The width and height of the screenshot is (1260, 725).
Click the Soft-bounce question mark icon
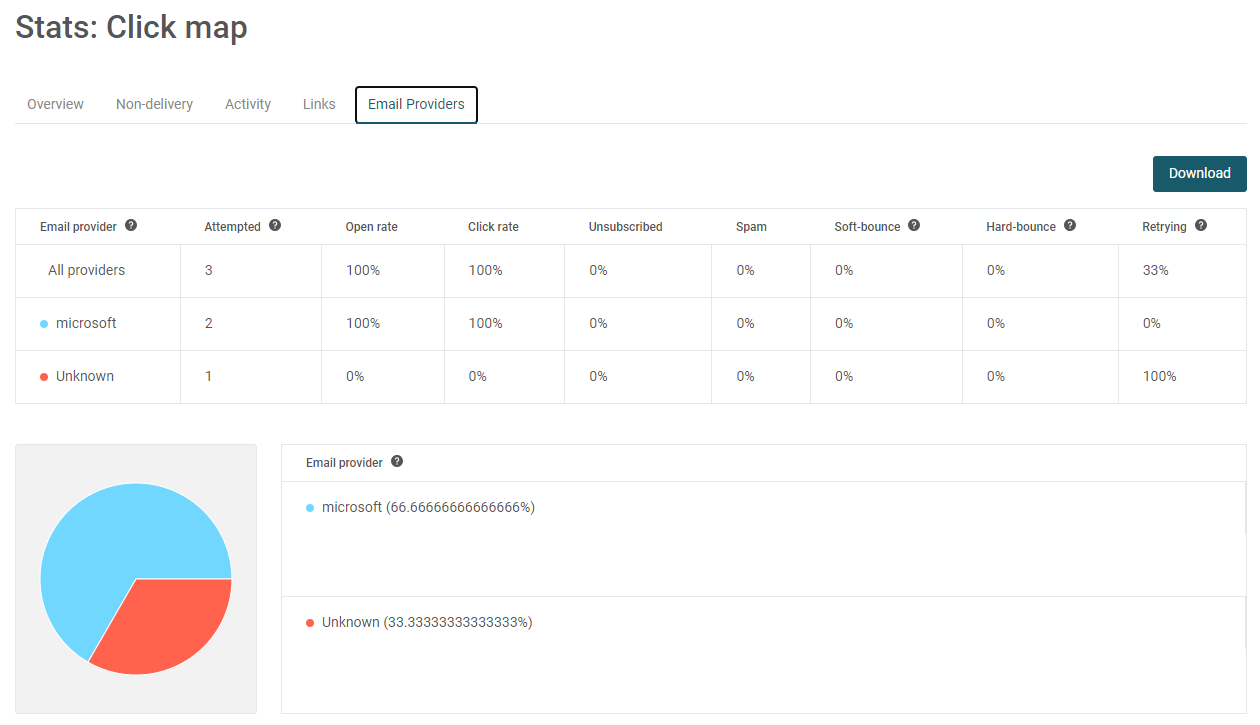click(913, 225)
